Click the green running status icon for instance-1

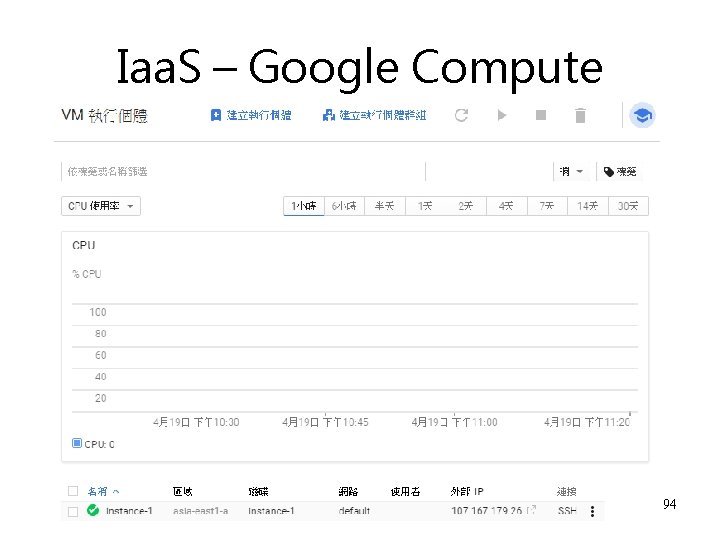93,510
